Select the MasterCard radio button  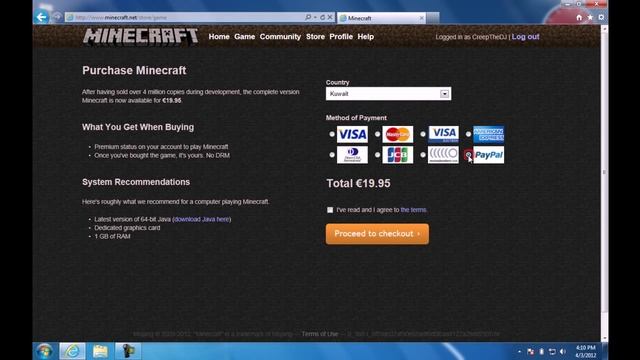[378, 134]
